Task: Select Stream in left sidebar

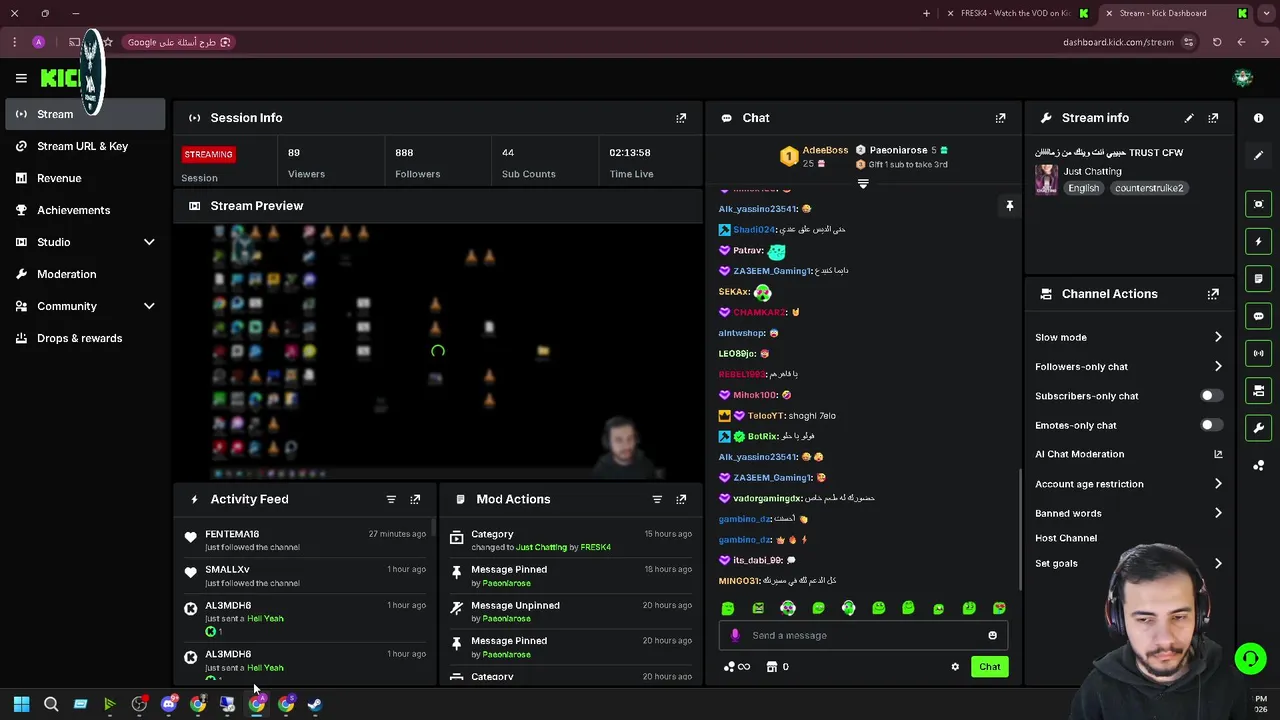Action: pos(85,114)
